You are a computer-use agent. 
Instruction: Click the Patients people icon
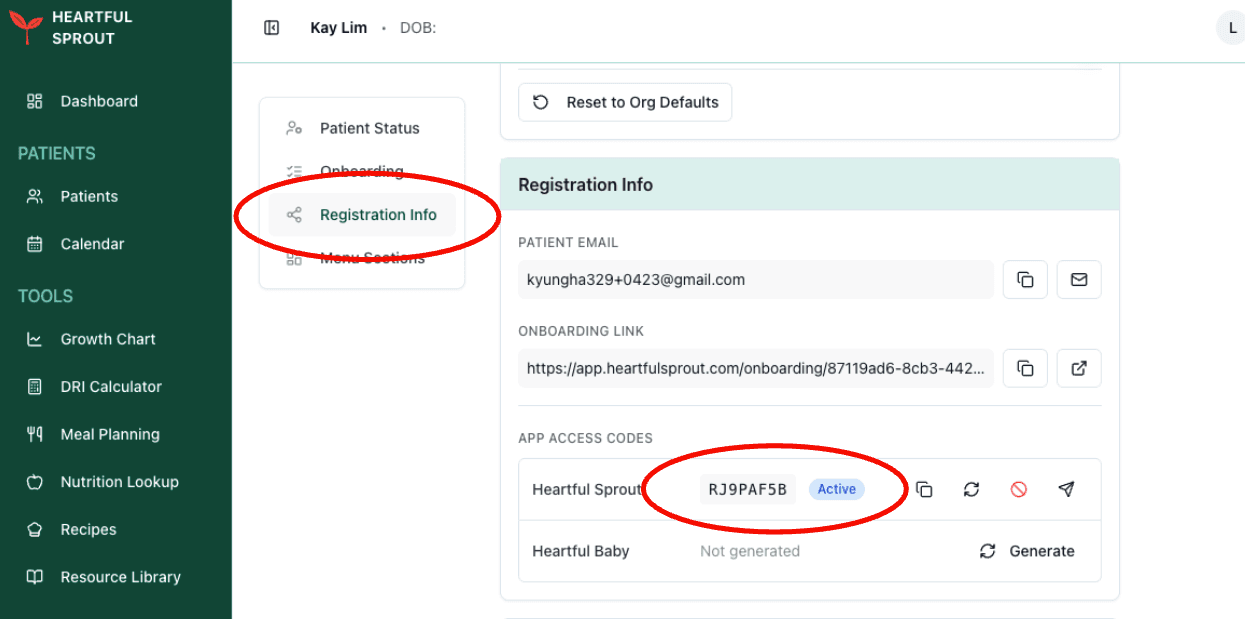click(x=35, y=196)
